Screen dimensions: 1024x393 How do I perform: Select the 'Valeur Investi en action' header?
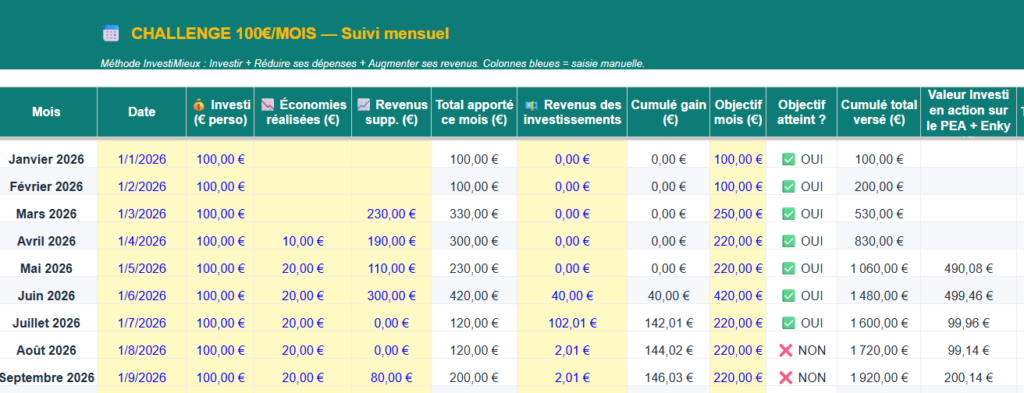968,112
